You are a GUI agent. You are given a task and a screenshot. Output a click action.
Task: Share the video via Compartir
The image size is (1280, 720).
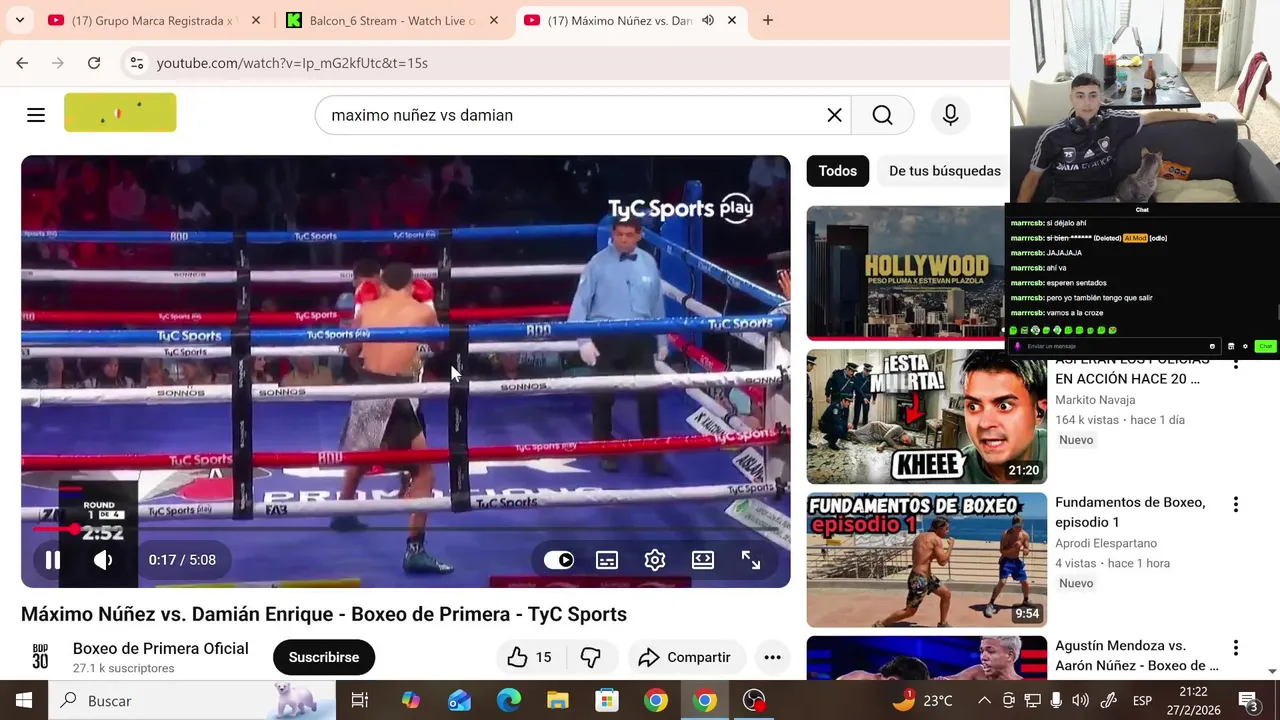tap(686, 657)
